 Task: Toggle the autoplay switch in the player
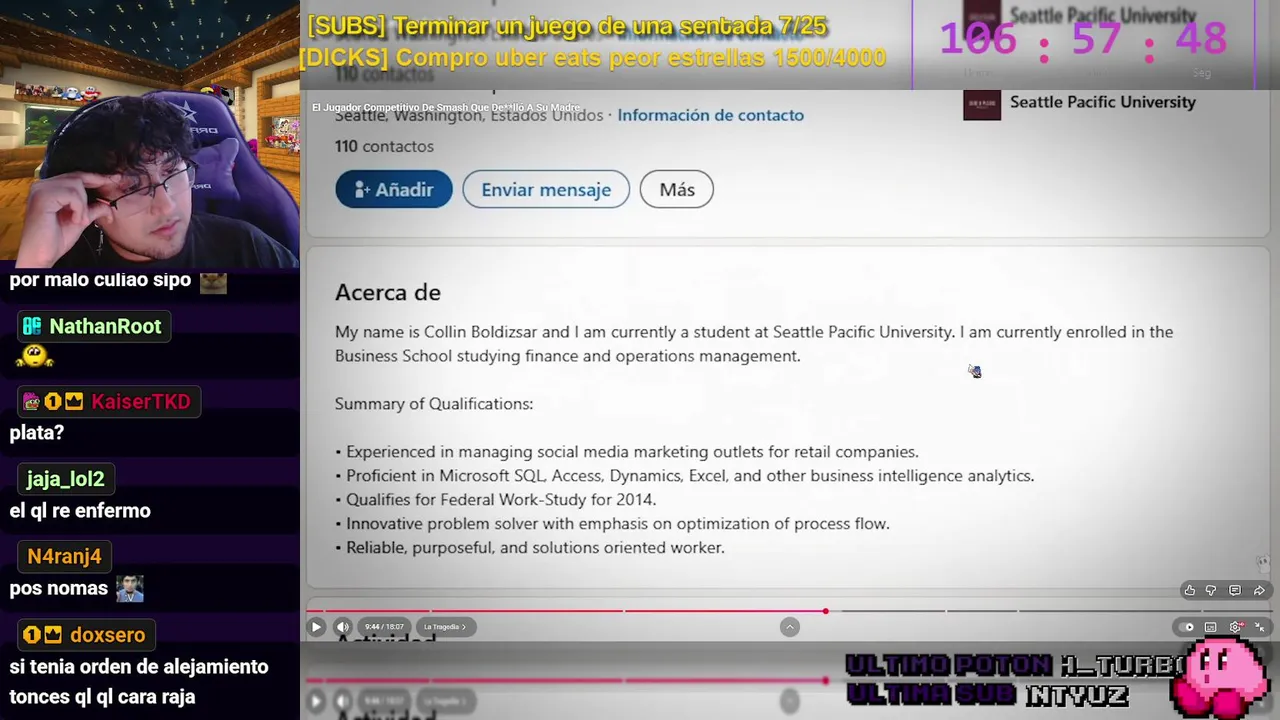point(1187,627)
